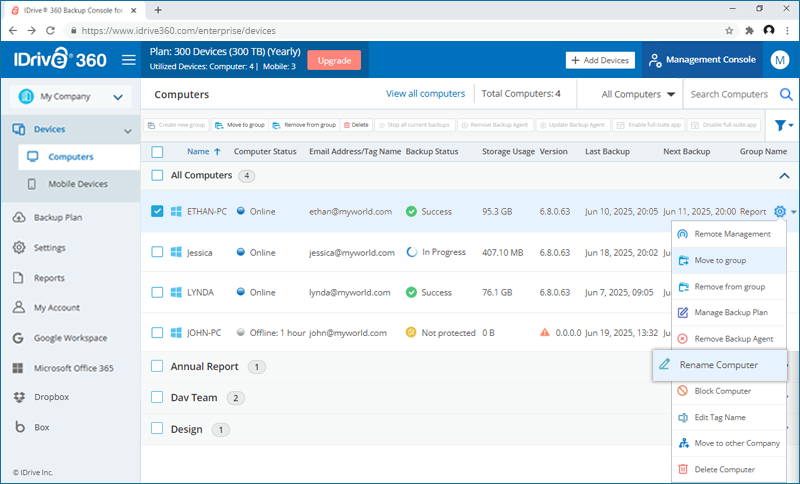Screen dimensions: 800x484
Task: Click the Upgrade button
Action: (x=333, y=60)
